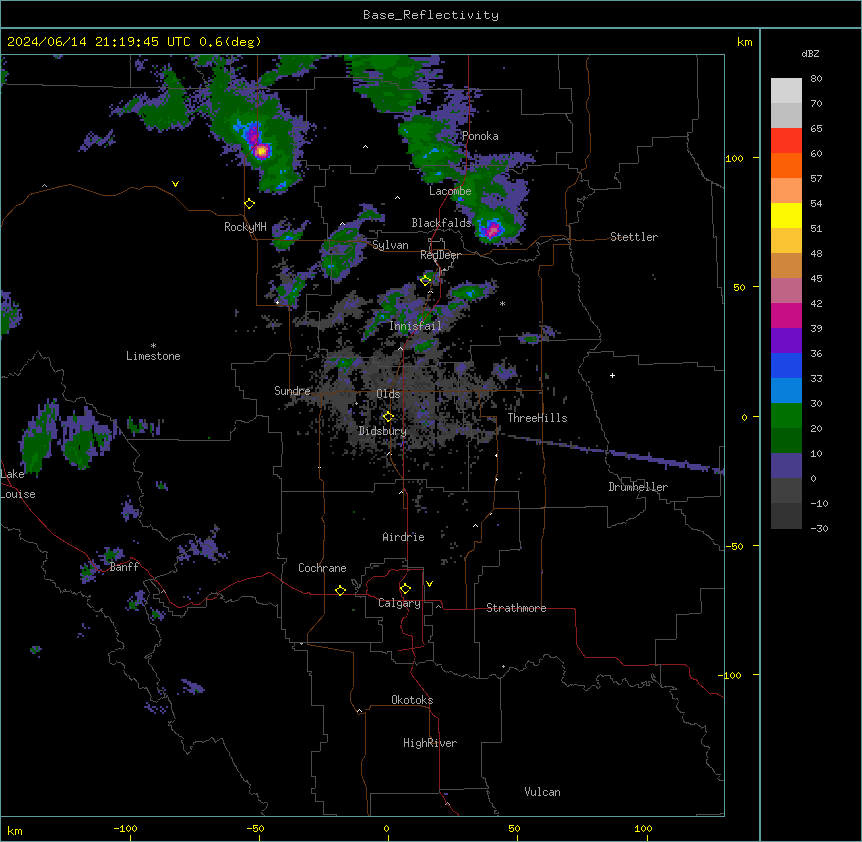Click the Strathmore town label
Screen dimensions: 862x842
pos(516,608)
